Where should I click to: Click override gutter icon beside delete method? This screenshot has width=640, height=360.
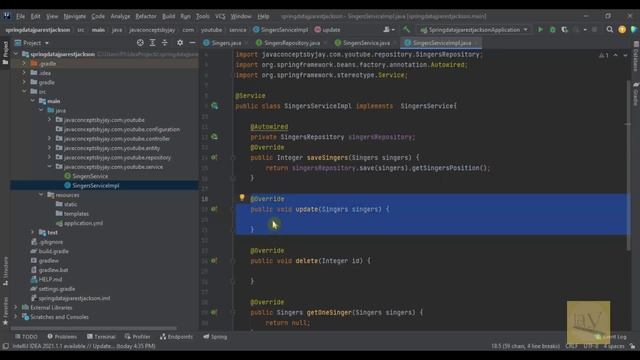[214, 260]
